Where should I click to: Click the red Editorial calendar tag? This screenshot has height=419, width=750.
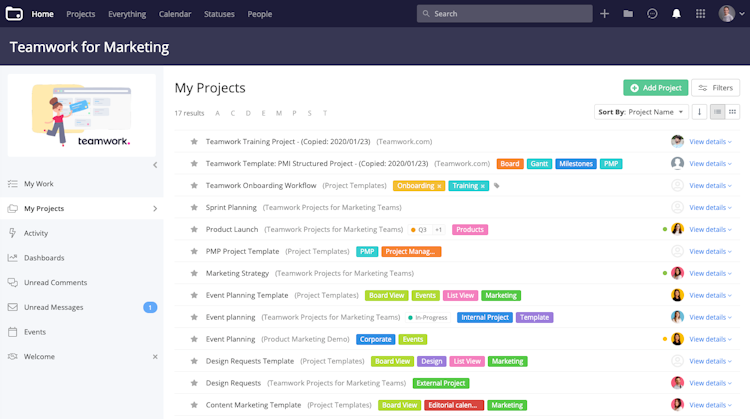tap(453, 405)
